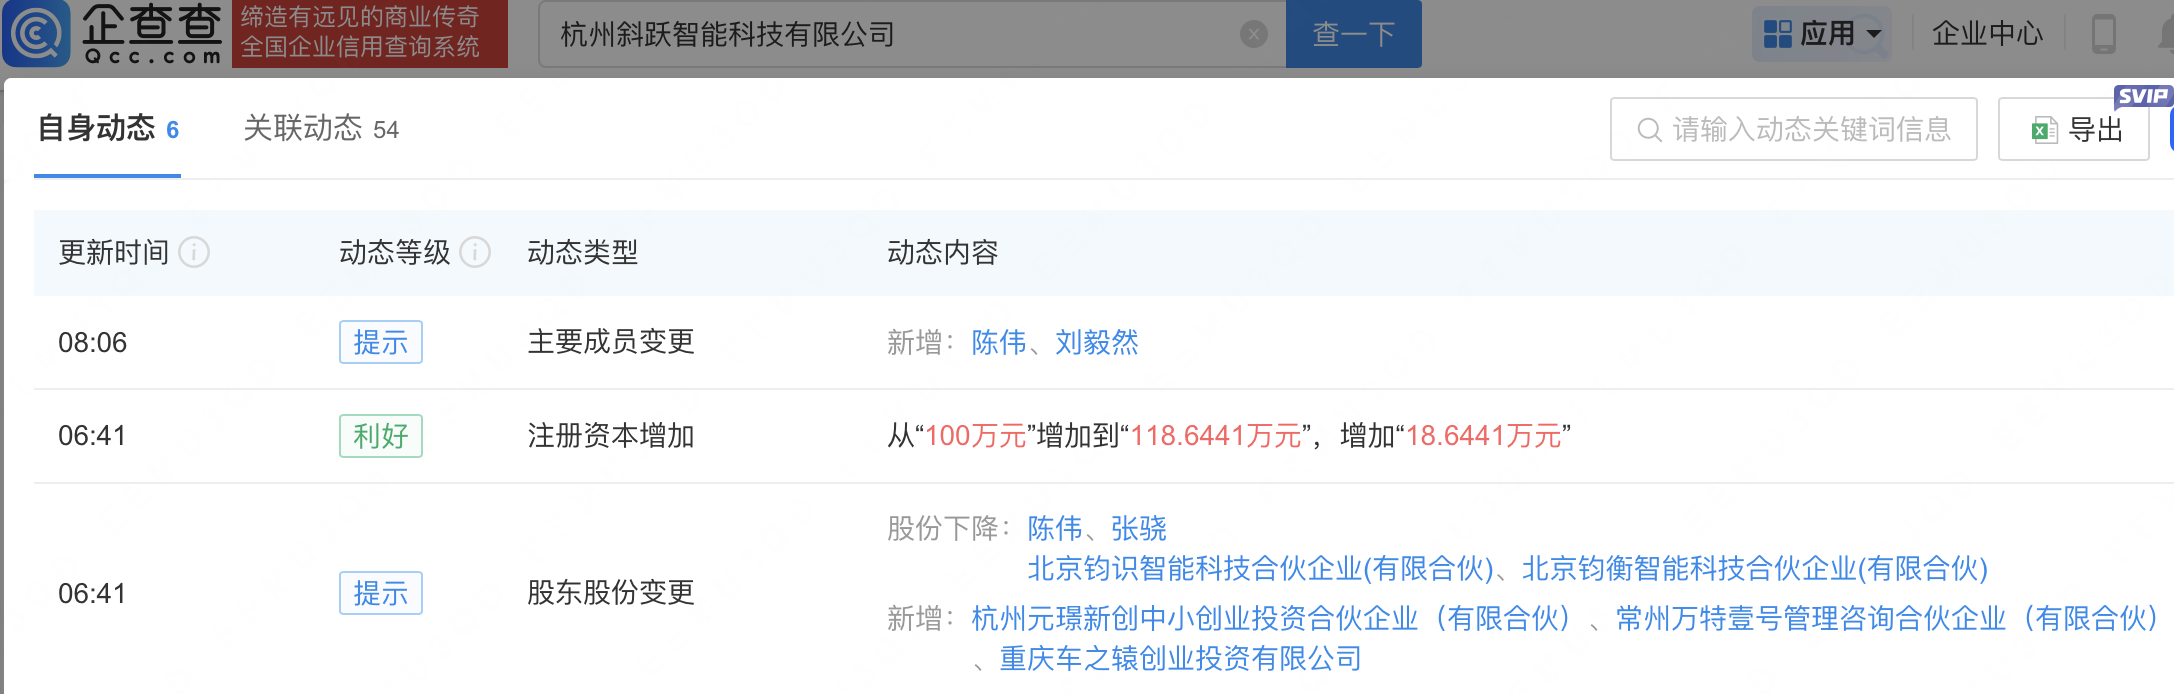The width and height of the screenshot is (2174, 694).
Task: Click the magnifier icon in keyword search
Action: (x=1649, y=130)
